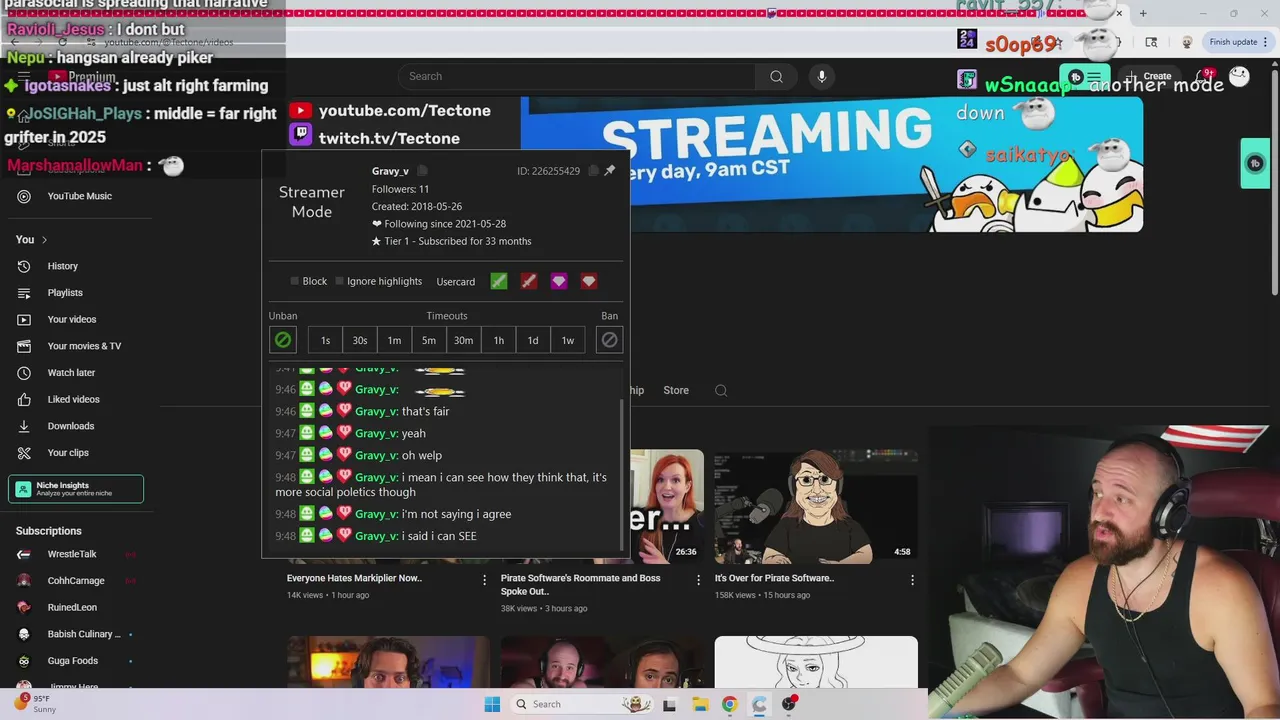Open Everyone Hates Markiplier Now title
This screenshot has height=720, width=1280.
click(354, 578)
